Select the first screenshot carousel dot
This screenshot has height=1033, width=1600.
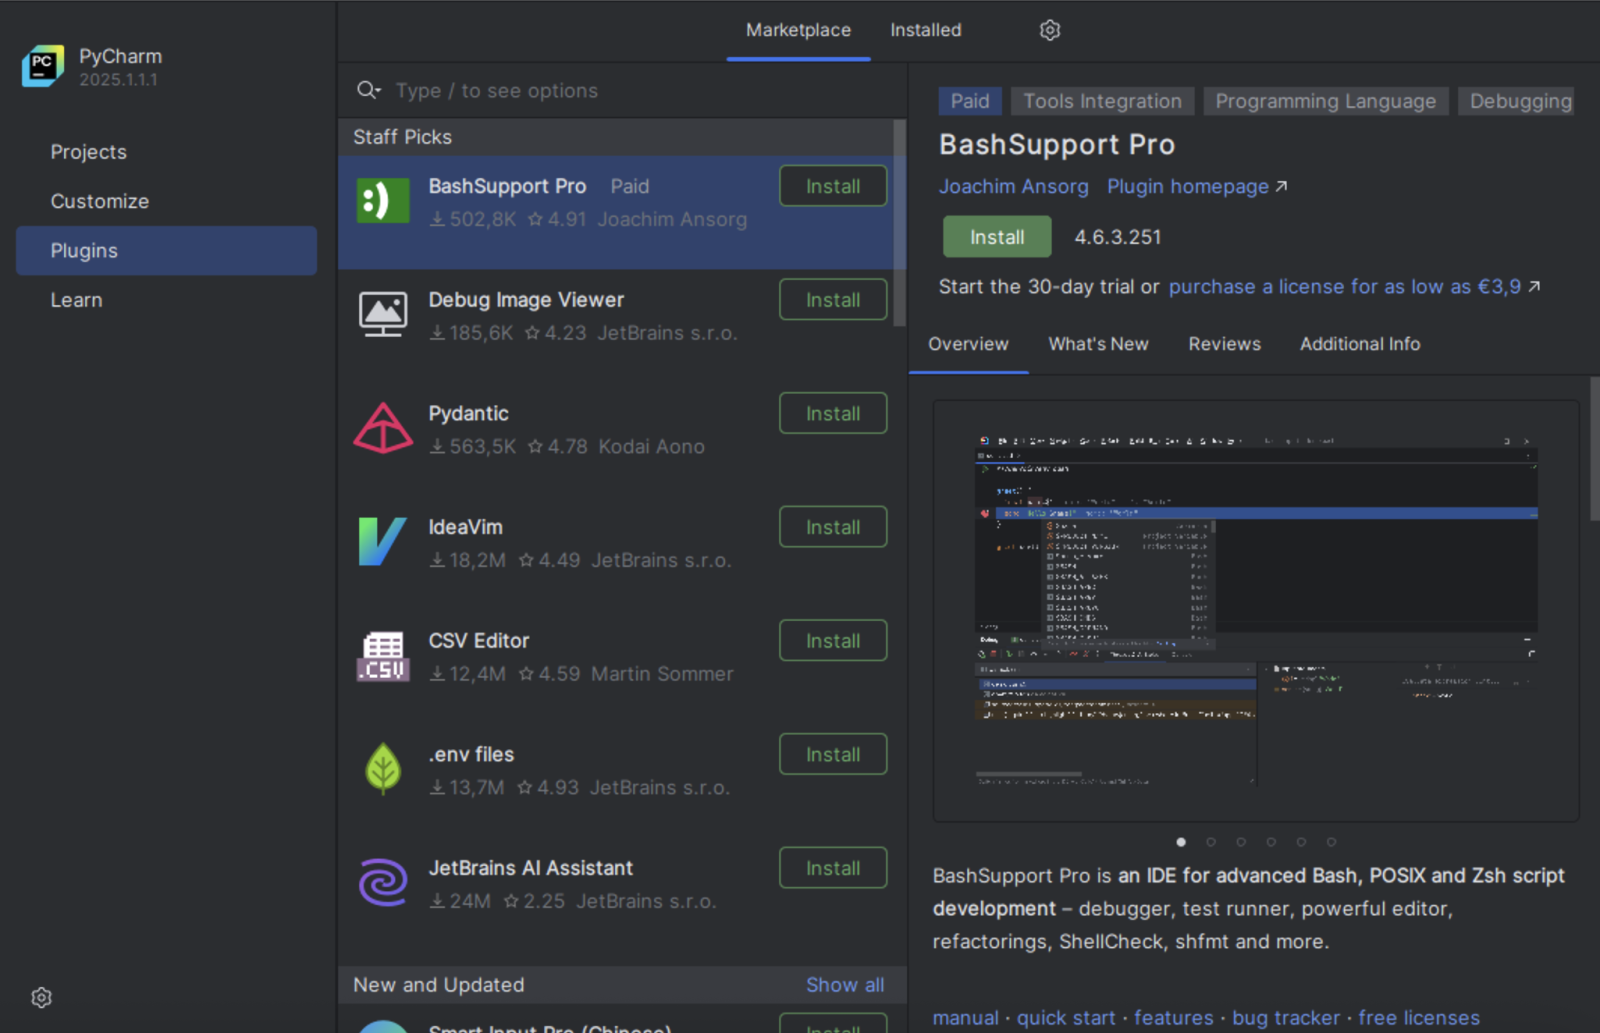[x=1181, y=842]
